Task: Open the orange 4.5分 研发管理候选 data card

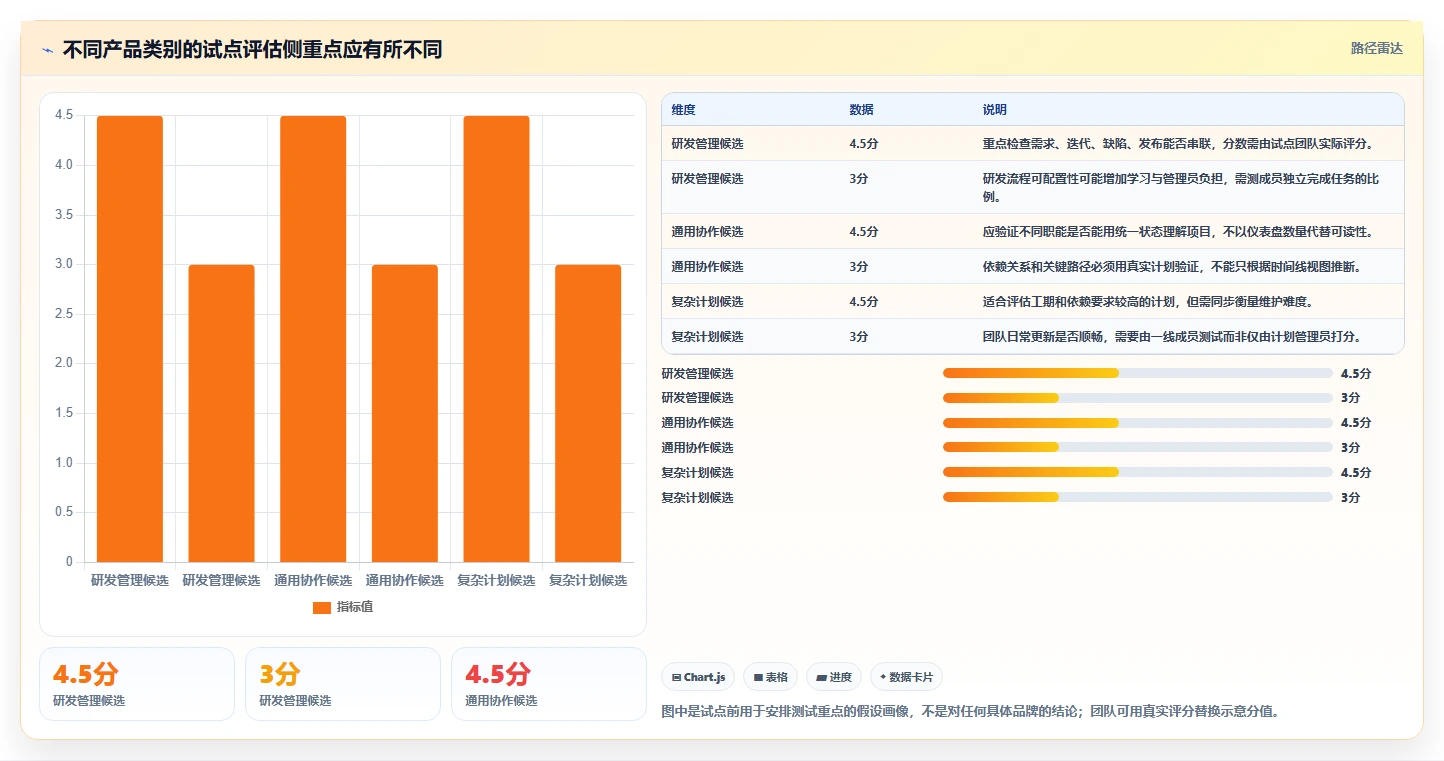Action: pos(137,684)
